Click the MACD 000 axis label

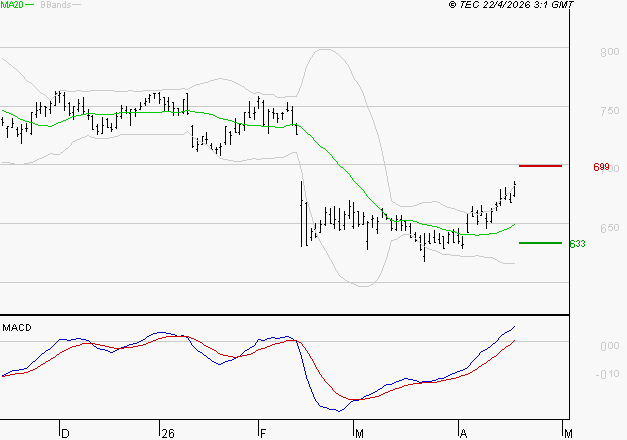610,346
